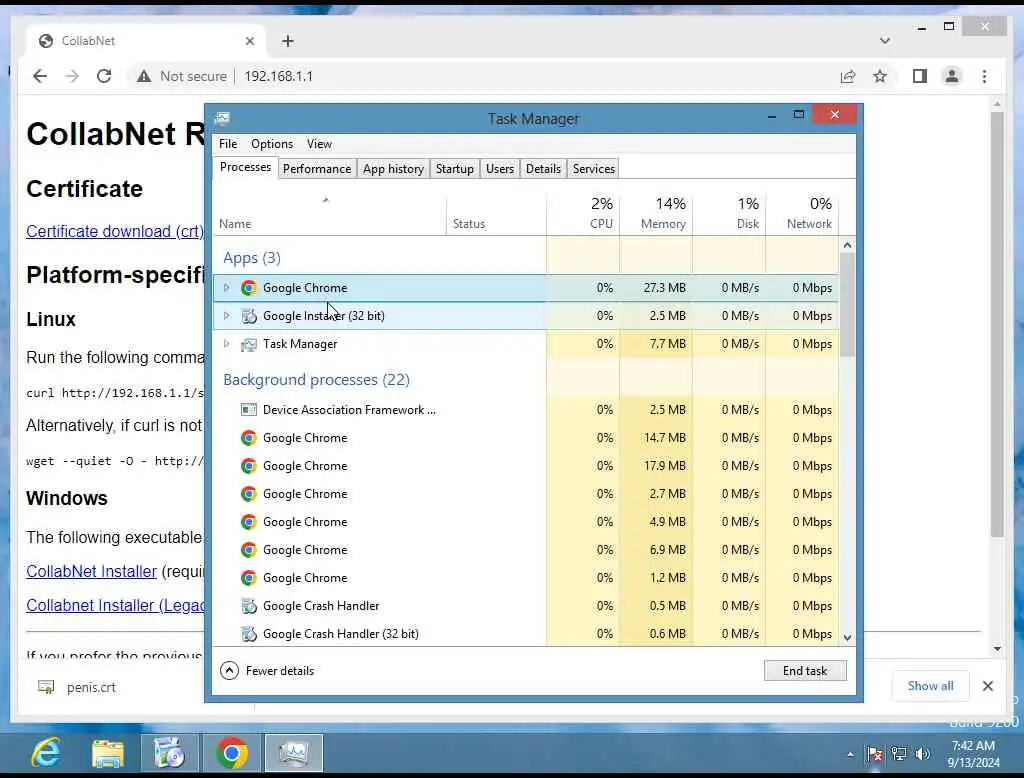Open the Chrome profile avatar
The image size is (1024, 778).
tap(952, 76)
